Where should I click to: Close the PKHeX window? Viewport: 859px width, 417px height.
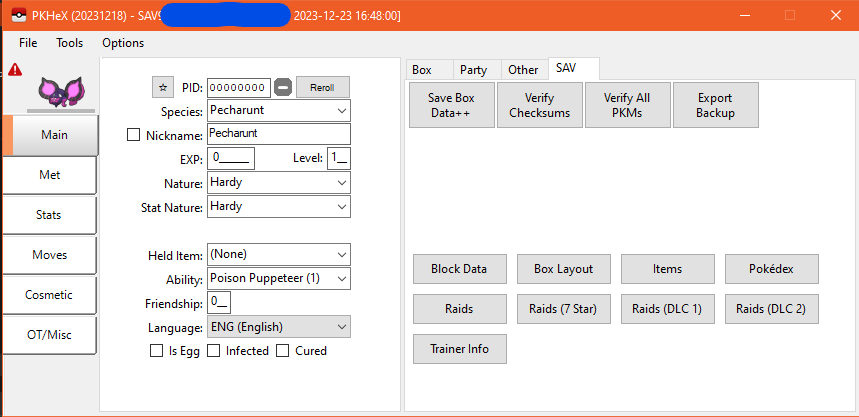pyautogui.click(x=836, y=15)
